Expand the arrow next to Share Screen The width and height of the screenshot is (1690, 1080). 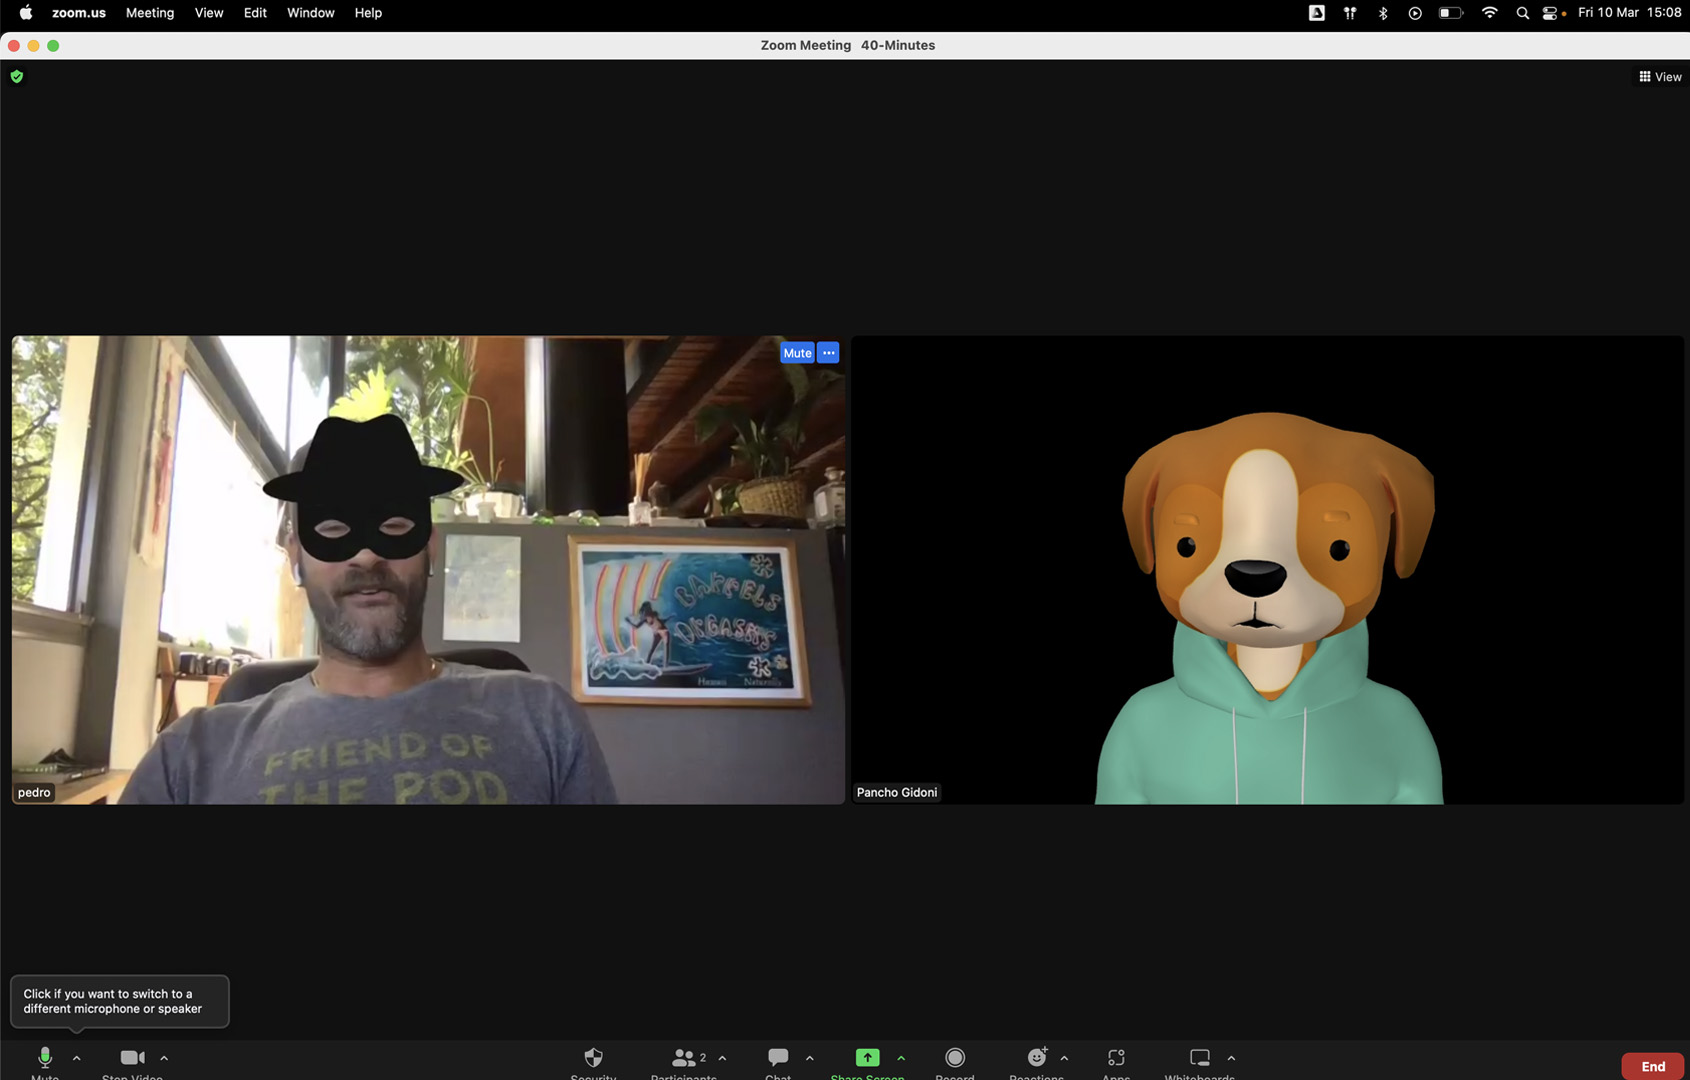pyautogui.click(x=901, y=1058)
